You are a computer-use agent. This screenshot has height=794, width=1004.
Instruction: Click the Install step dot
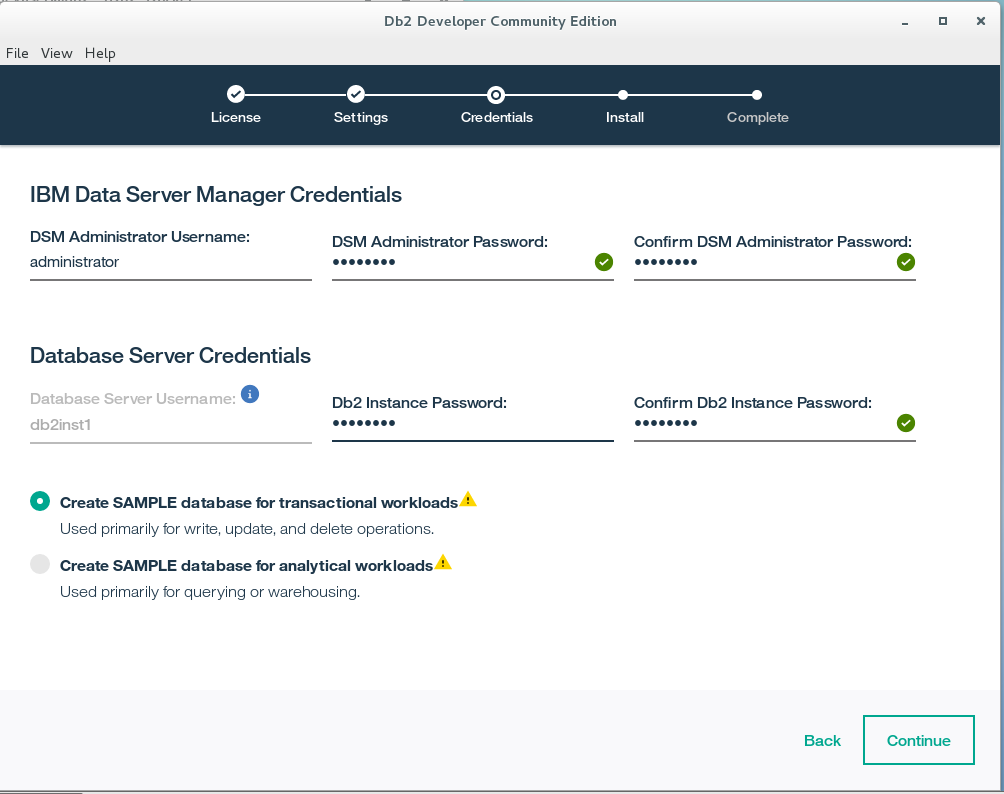[x=623, y=95]
